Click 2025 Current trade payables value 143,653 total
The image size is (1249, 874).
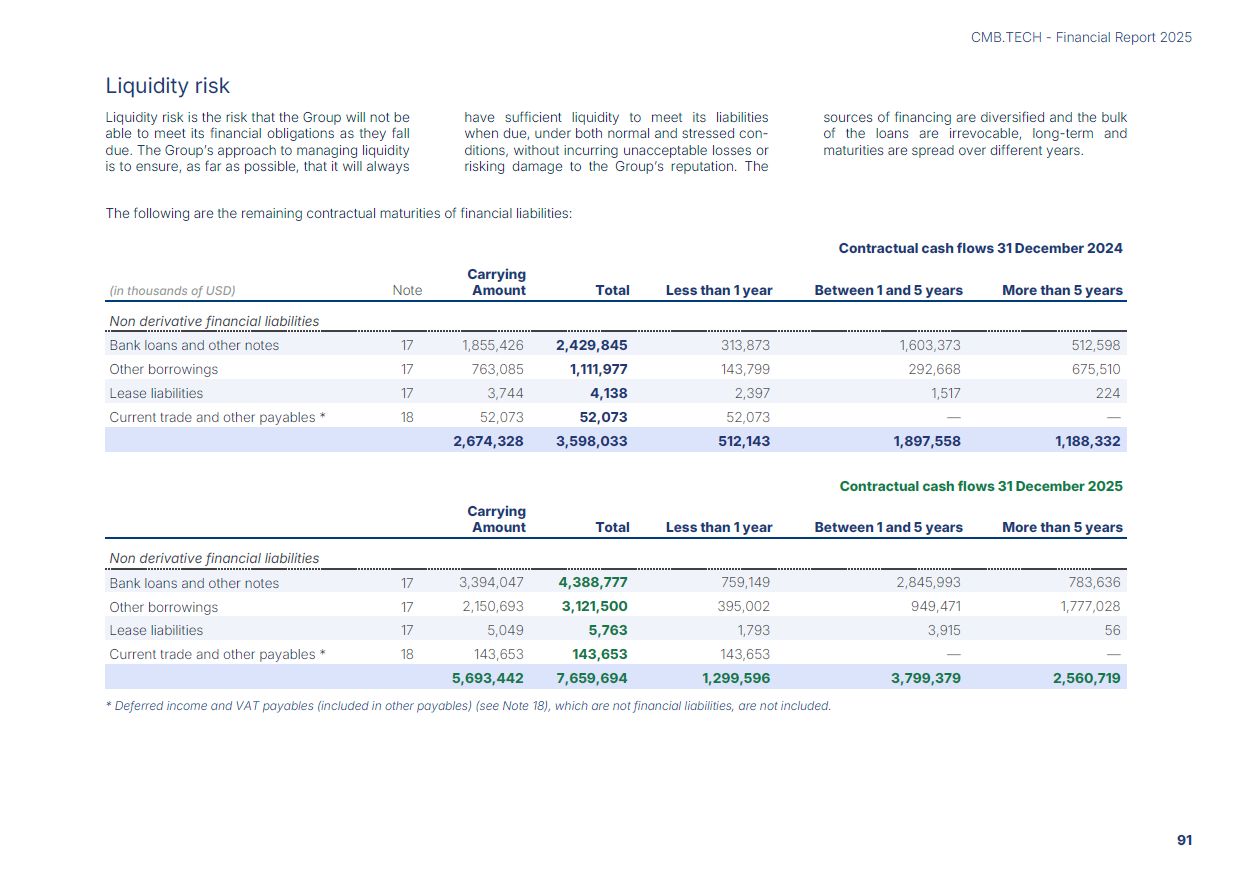tap(600, 654)
